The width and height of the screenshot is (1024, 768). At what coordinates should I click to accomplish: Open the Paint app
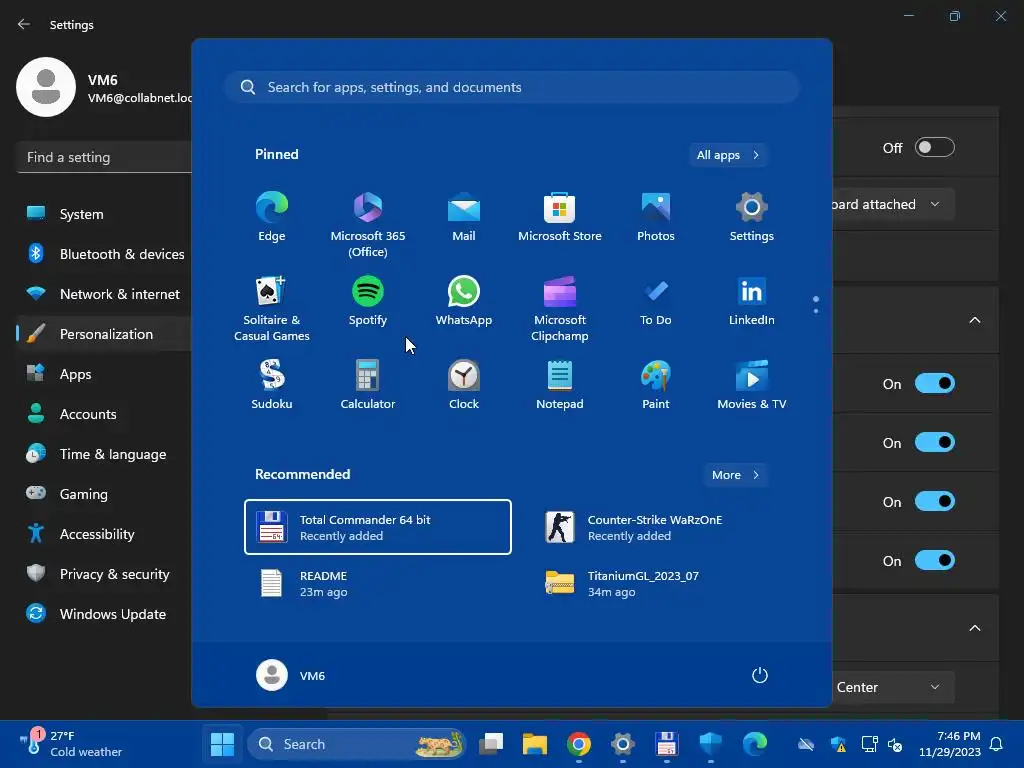pyautogui.click(x=656, y=385)
